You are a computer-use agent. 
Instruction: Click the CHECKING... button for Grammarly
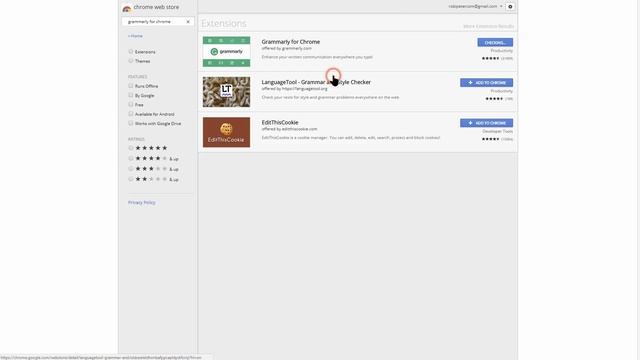coord(495,42)
